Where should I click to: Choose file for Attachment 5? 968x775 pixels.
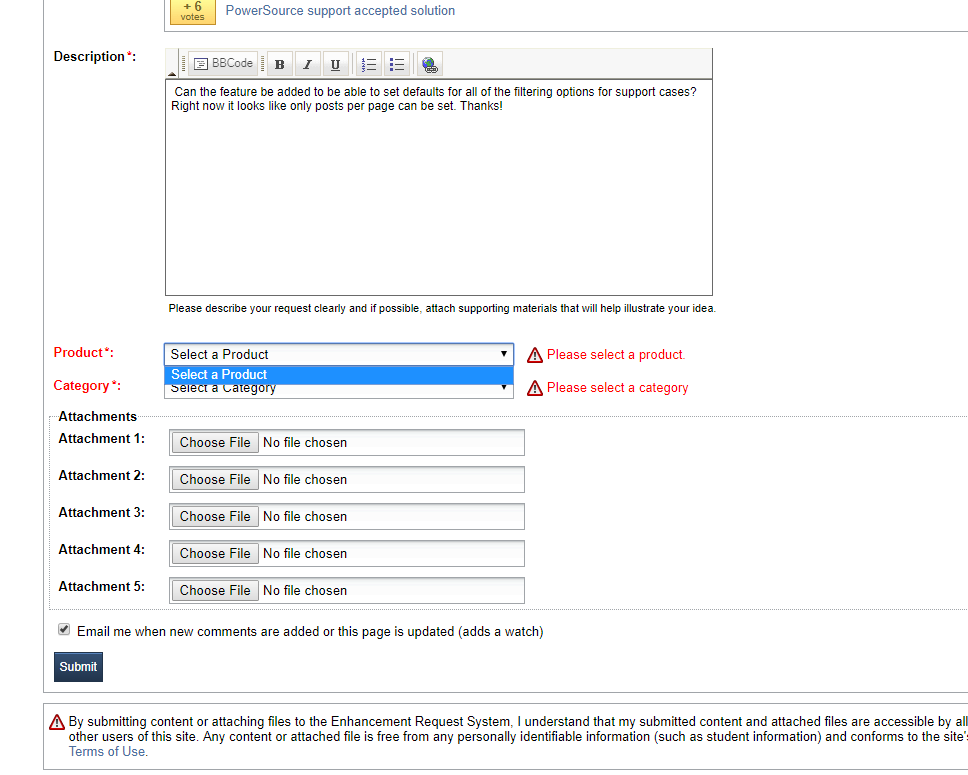click(x=215, y=591)
